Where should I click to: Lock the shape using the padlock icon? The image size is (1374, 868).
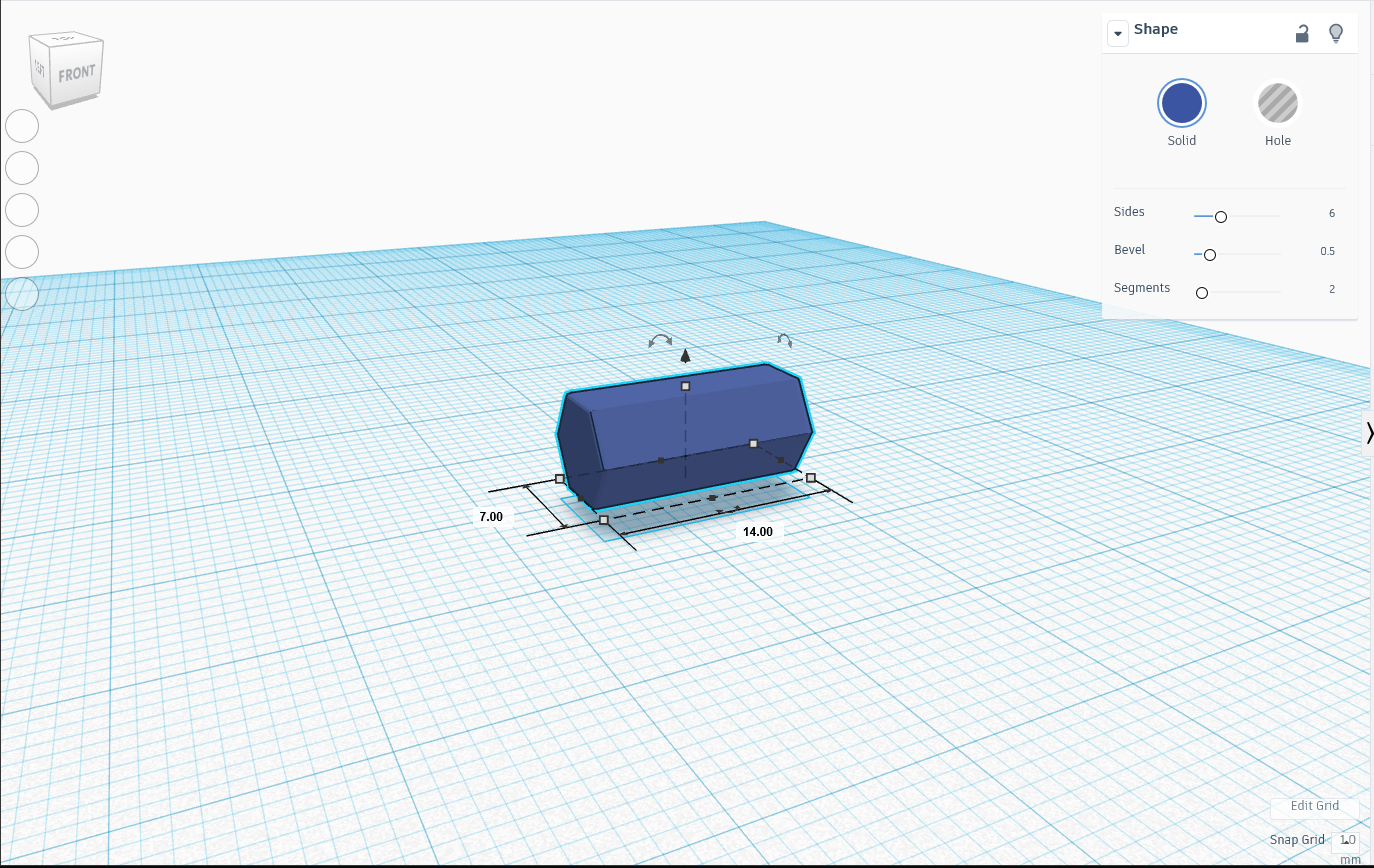pos(1301,33)
